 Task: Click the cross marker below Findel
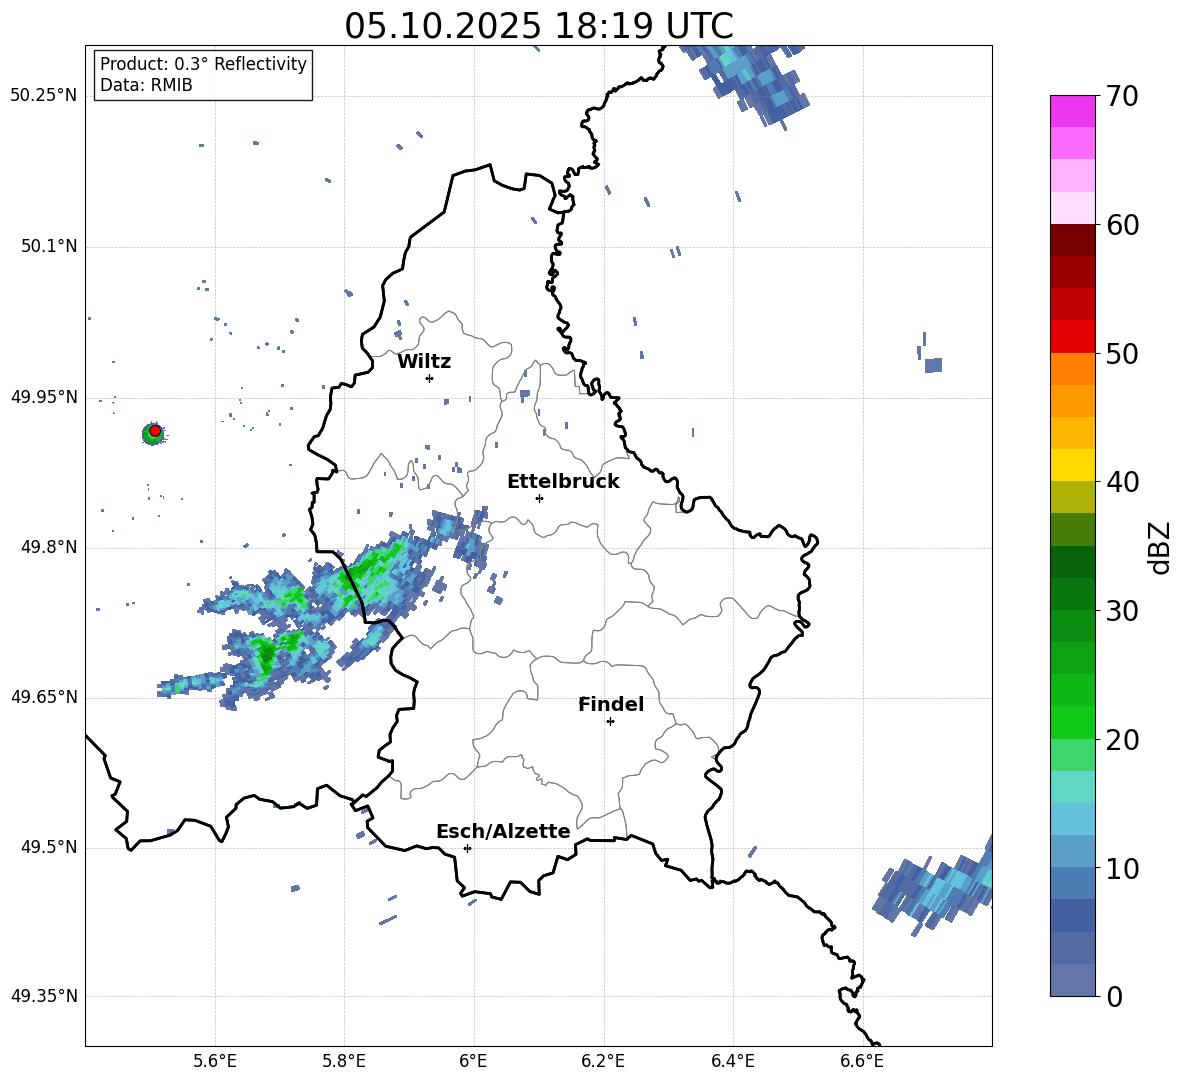pos(610,722)
